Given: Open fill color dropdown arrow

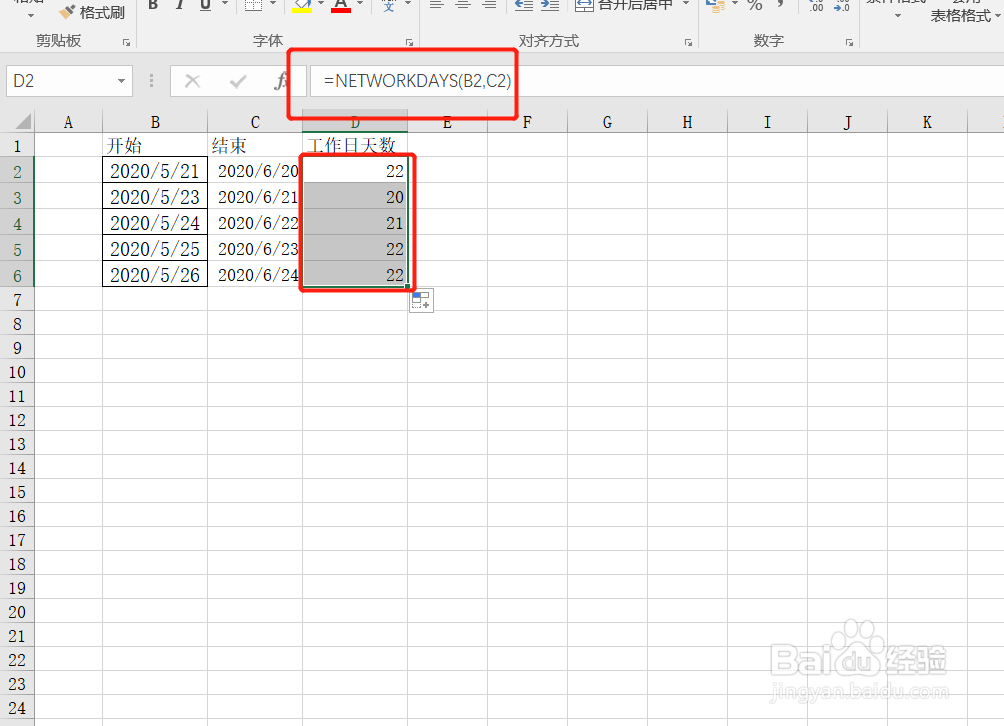Looking at the screenshot, I should click(321, 4).
